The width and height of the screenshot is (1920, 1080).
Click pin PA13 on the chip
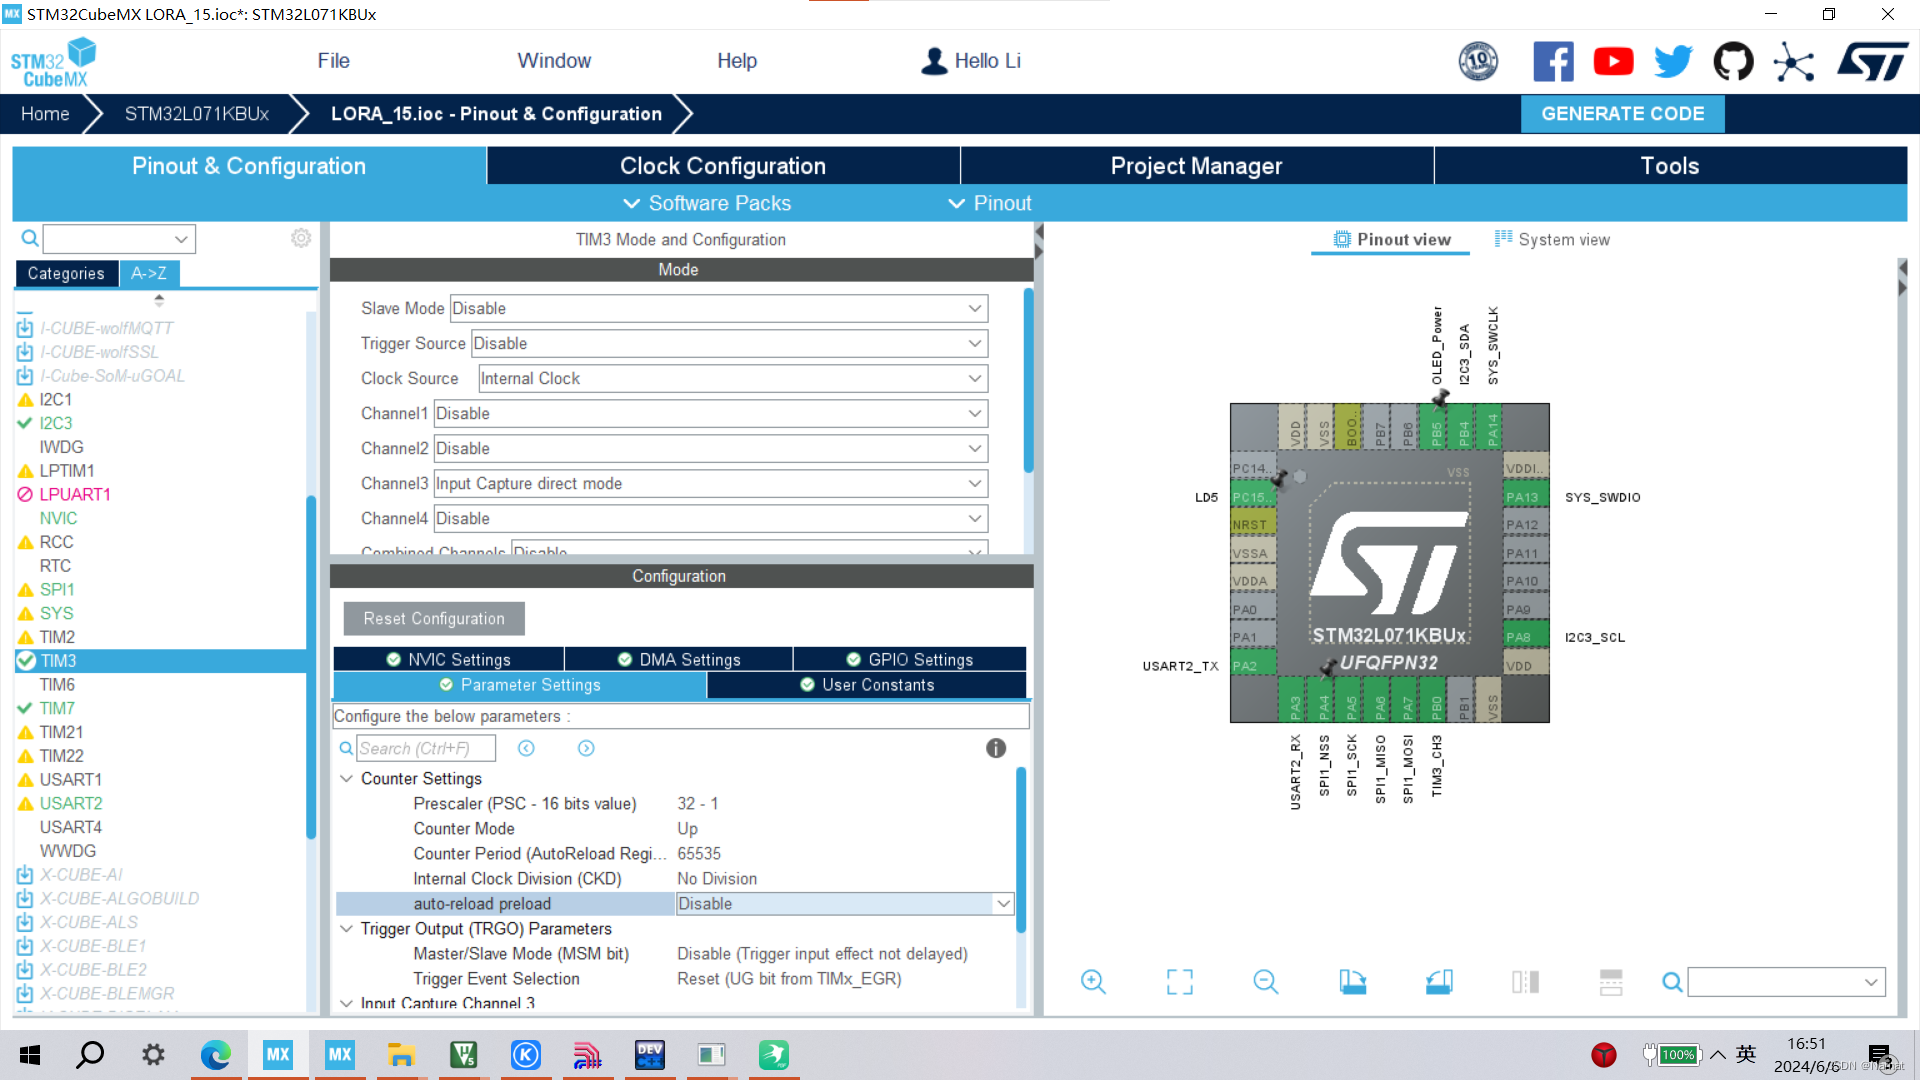(x=1525, y=497)
